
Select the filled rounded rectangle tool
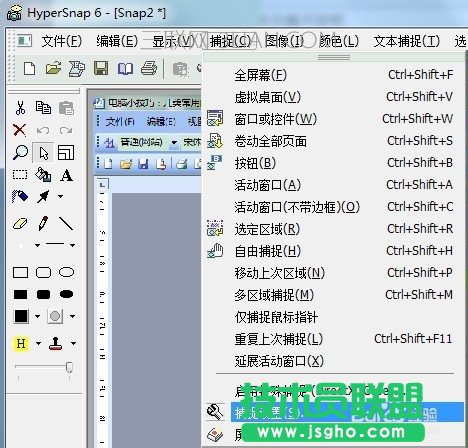(x=43, y=294)
